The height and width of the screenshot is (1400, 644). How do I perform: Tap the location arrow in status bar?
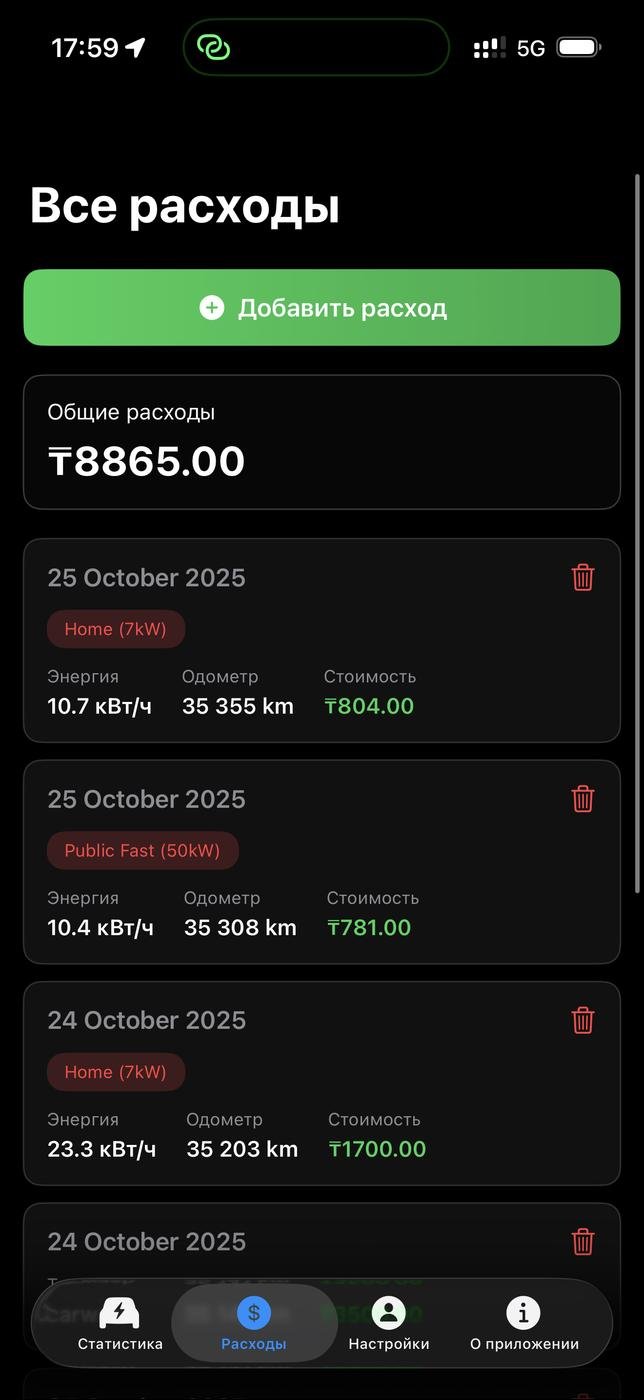[135, 47]
